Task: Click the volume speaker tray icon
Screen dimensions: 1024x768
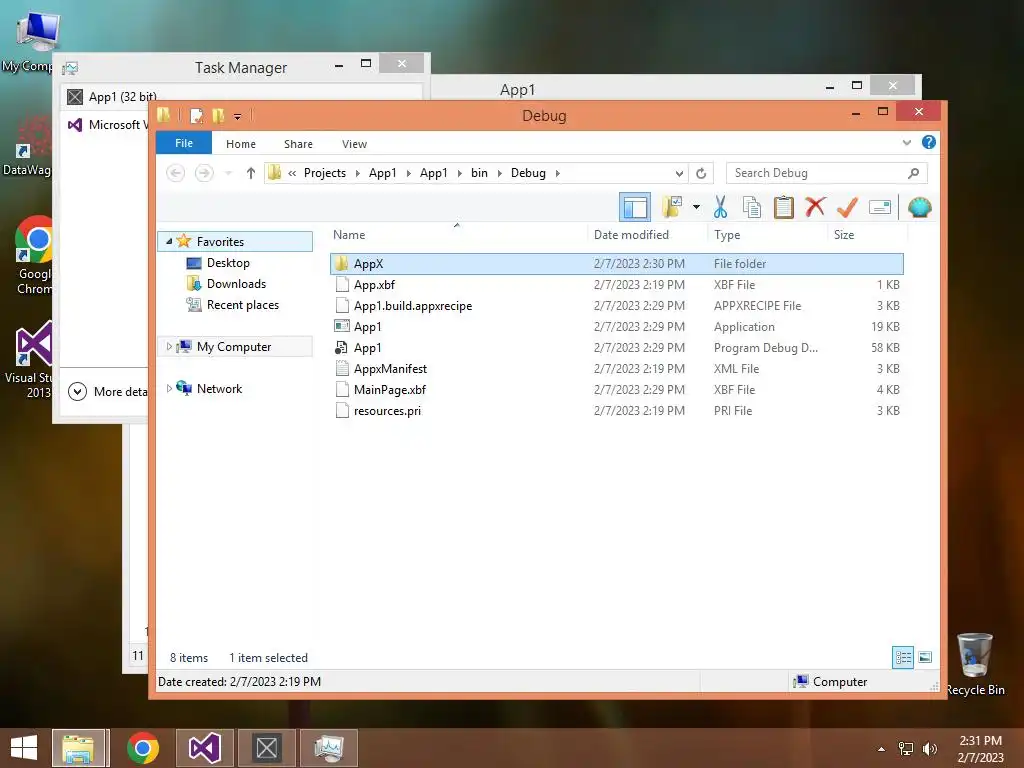Action: tap(929, 748)
